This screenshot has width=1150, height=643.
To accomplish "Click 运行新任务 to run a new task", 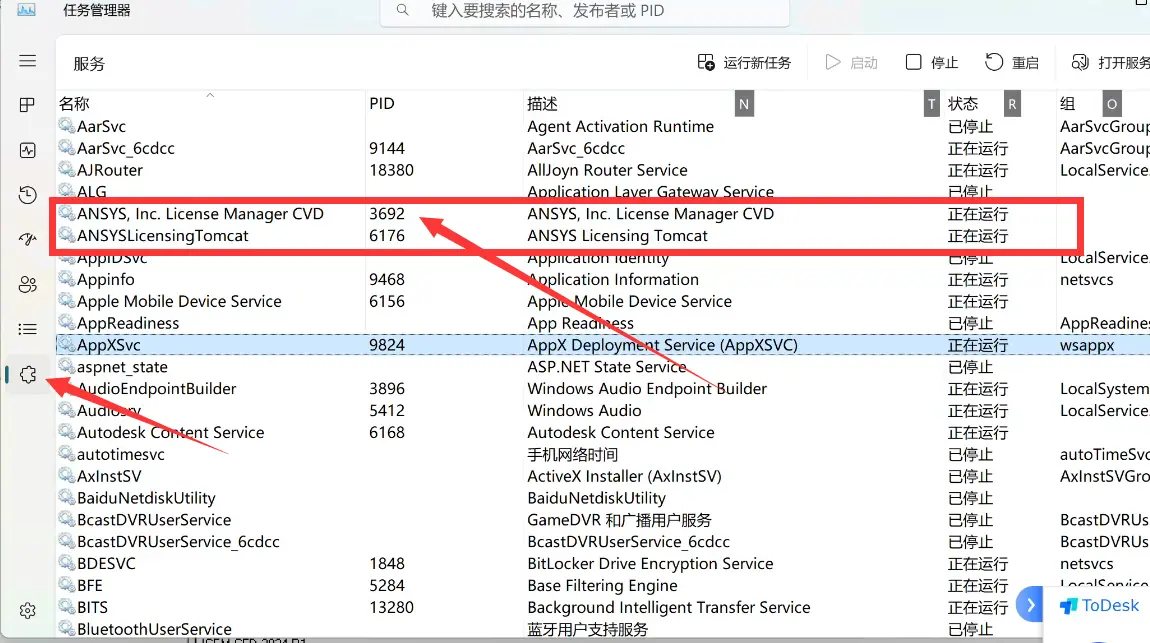I will click(744, 63).
